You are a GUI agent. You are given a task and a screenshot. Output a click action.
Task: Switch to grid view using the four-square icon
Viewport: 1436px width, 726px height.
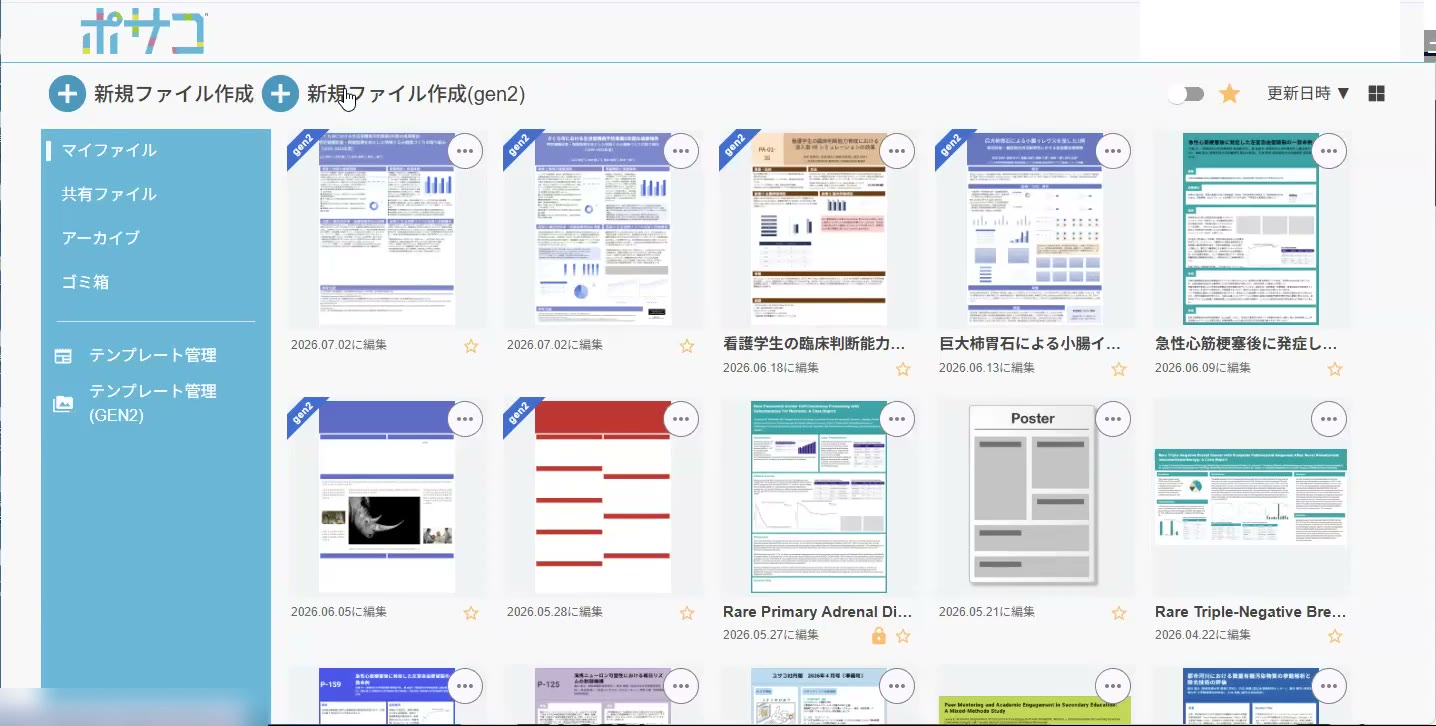(x=1376, y=93)
